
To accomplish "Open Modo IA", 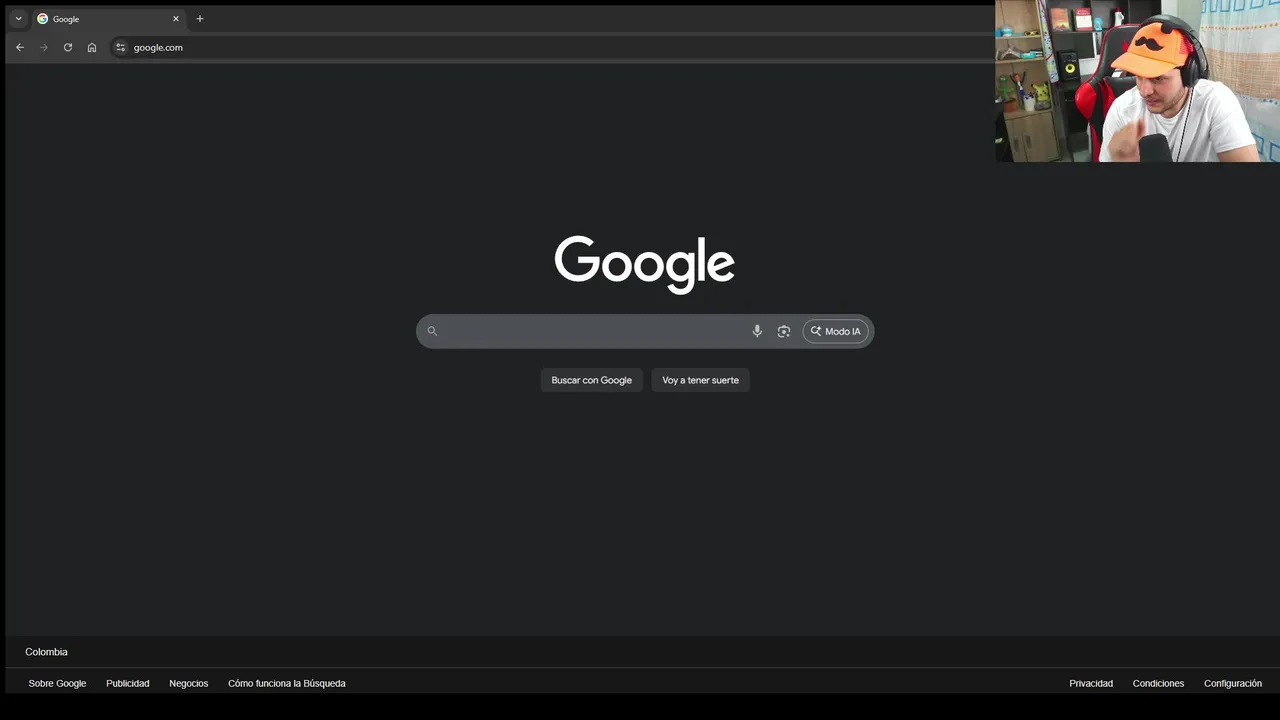I will [836, 331].
